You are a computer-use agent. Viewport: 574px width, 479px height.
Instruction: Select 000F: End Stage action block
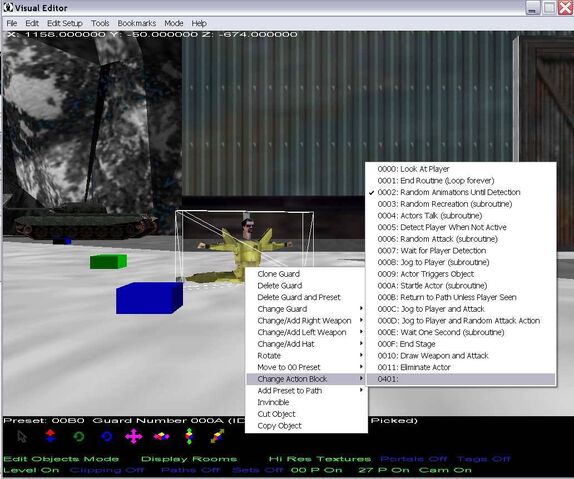pos(461,344)
